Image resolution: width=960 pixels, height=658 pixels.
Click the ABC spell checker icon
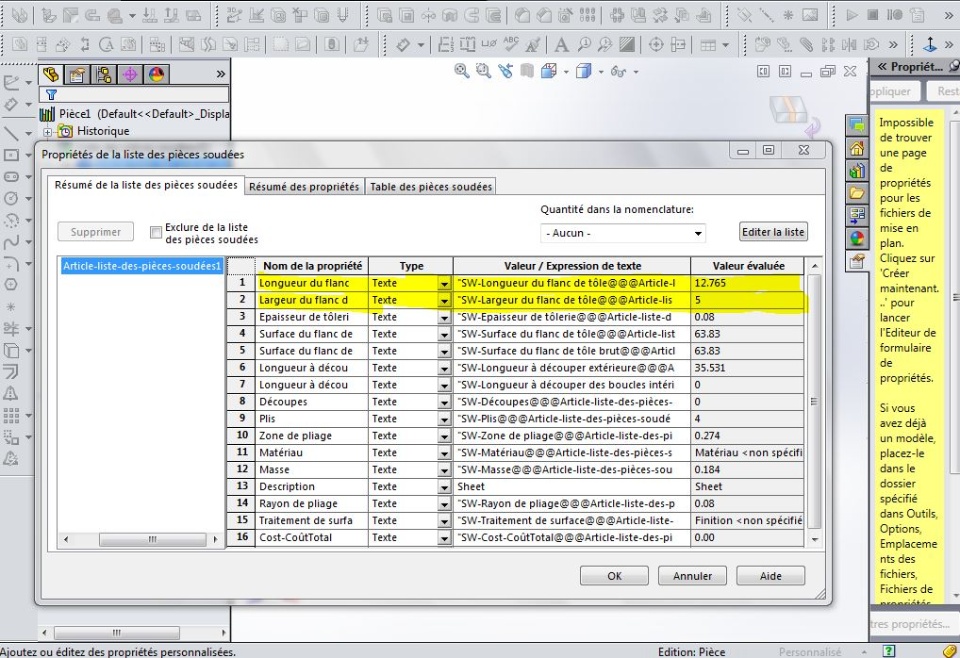point(511,44)
